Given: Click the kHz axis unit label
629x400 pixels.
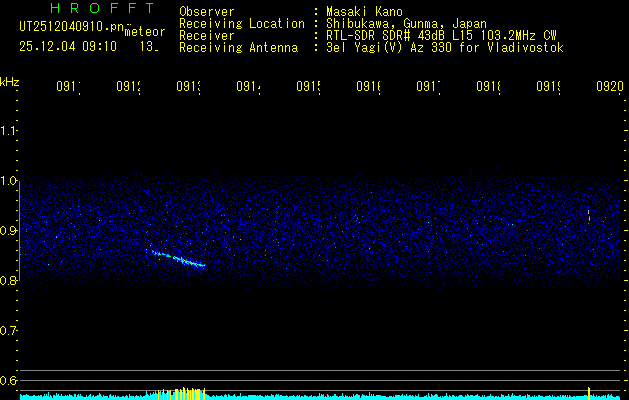Looking at the screenshot, I should 10,82.
